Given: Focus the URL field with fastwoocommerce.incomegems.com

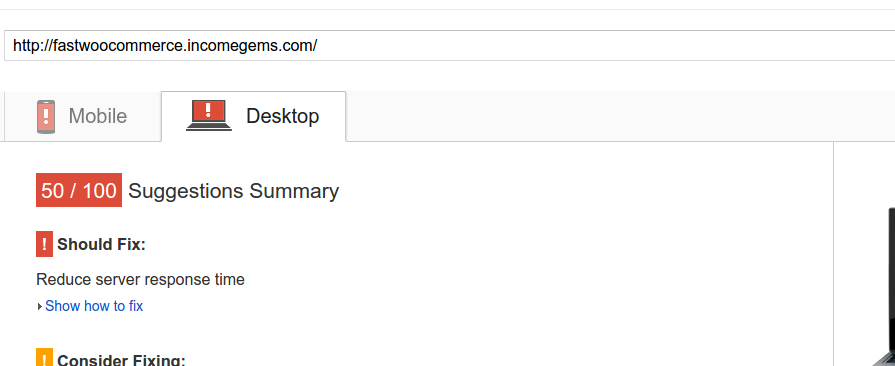Looking at the screenshot, I should [x=450, y=45].
